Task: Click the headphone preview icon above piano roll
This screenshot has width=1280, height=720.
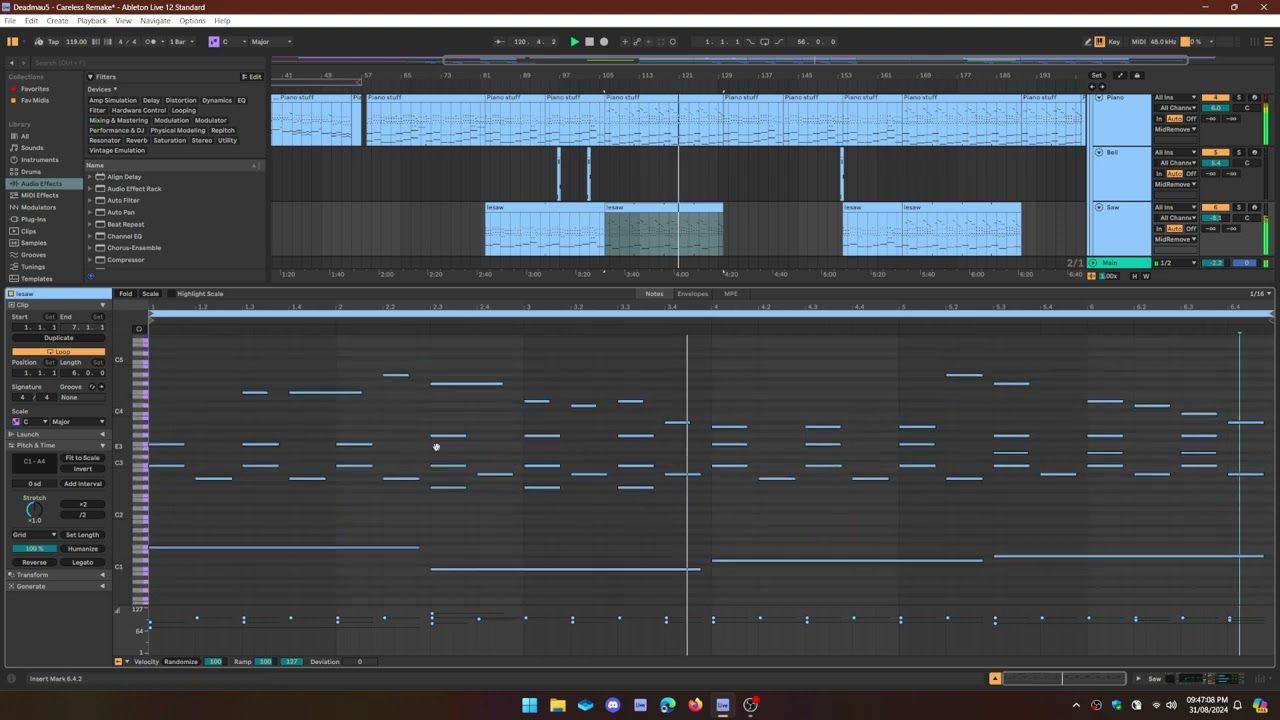Action: (x=139, y=328)
